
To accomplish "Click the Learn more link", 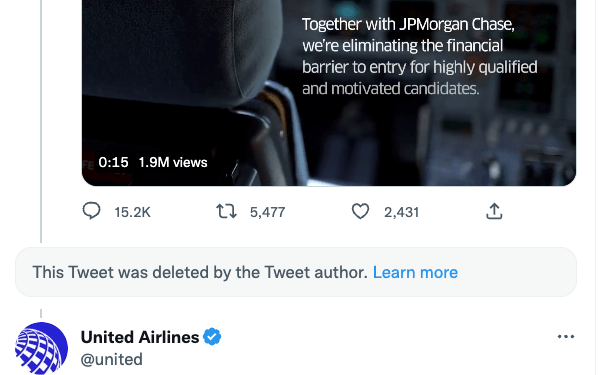I will coord(415,272).
